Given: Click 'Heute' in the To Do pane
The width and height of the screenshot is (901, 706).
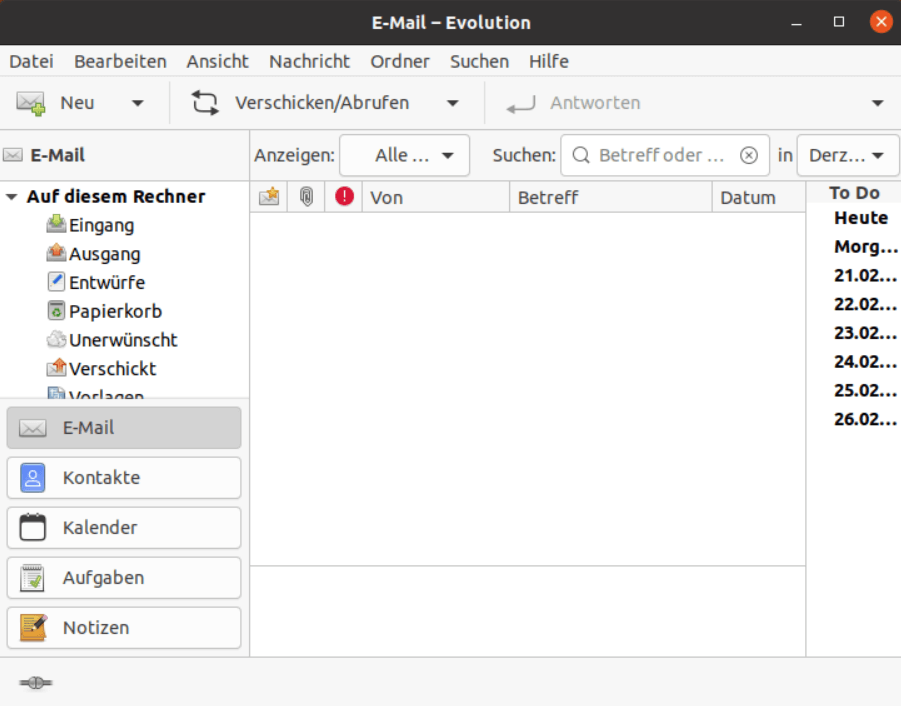Looking at the screenshot, I should click(x=861, y=218).
